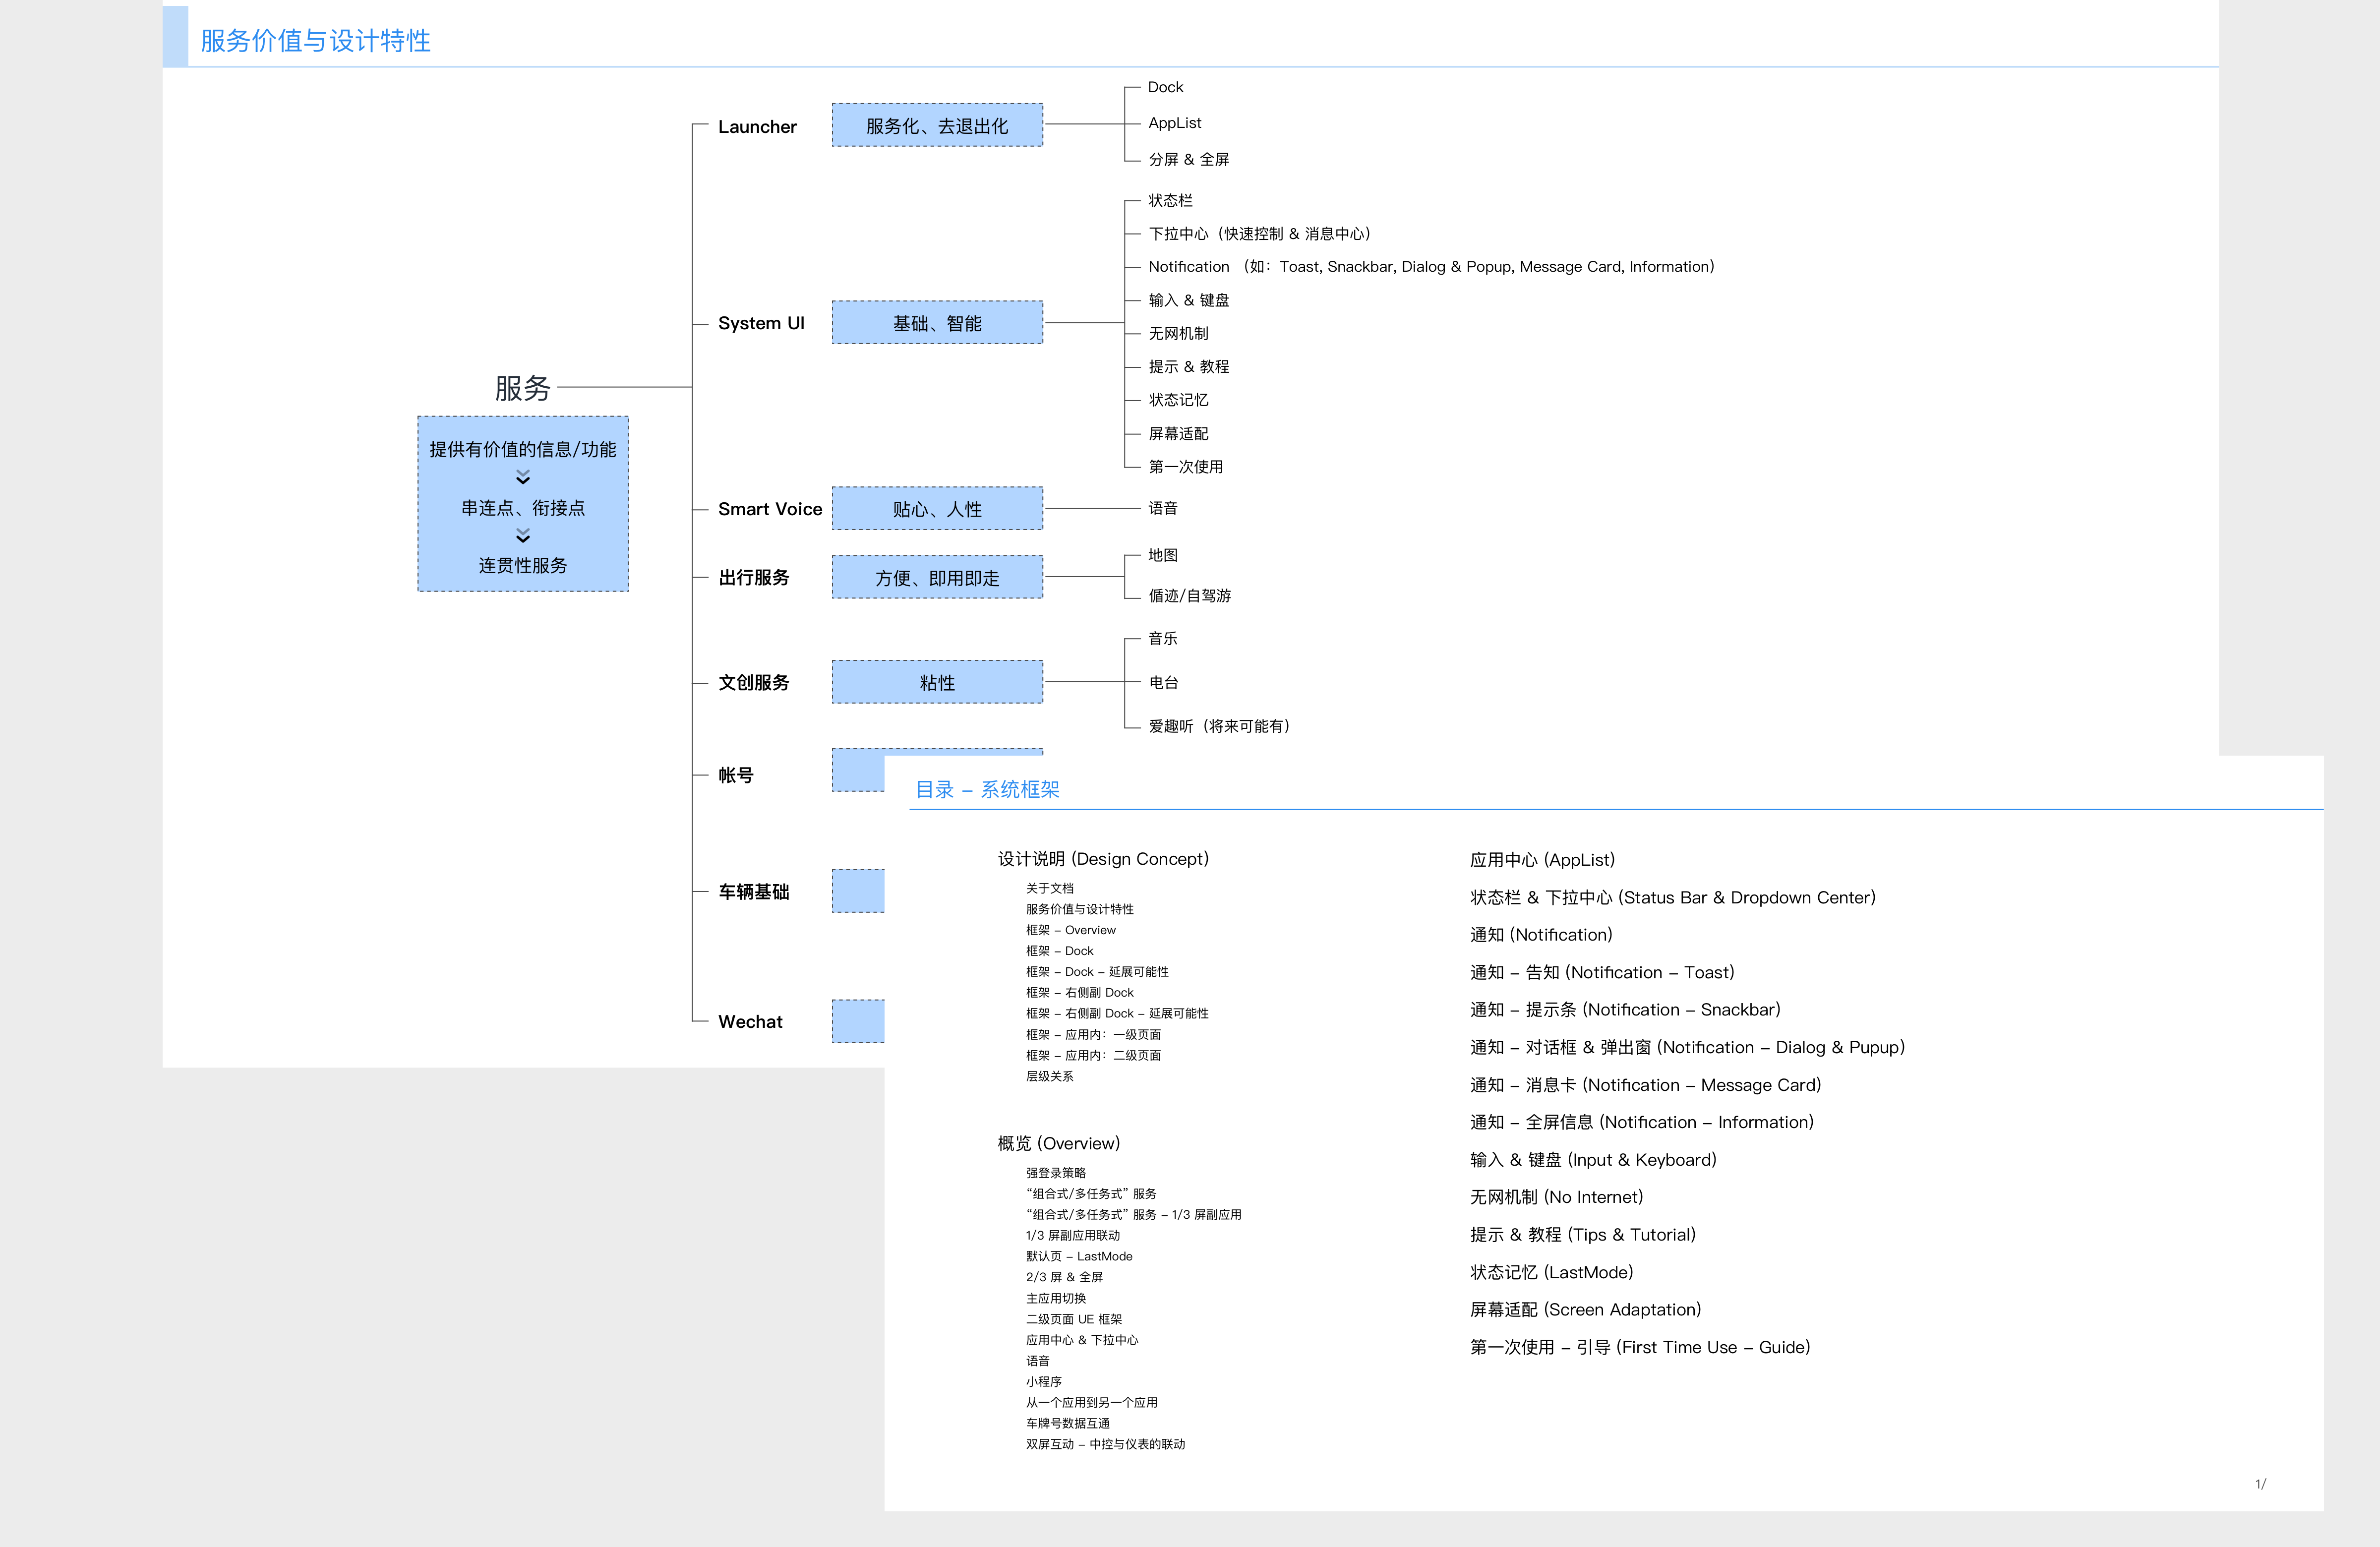Select the 串连点、衔接点 text
The image size is (2380, 1547).
coord(523,508)
